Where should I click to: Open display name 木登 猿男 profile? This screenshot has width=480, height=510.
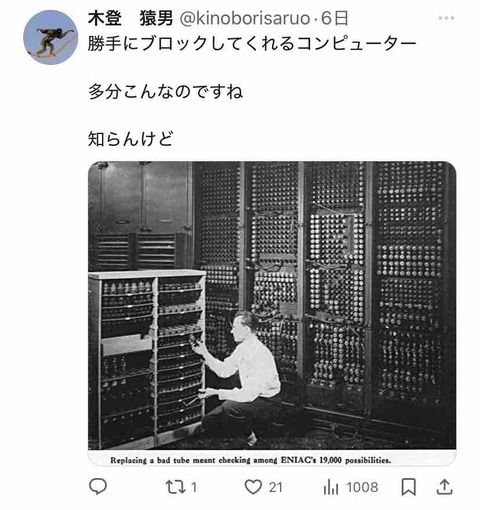(130, 18)
